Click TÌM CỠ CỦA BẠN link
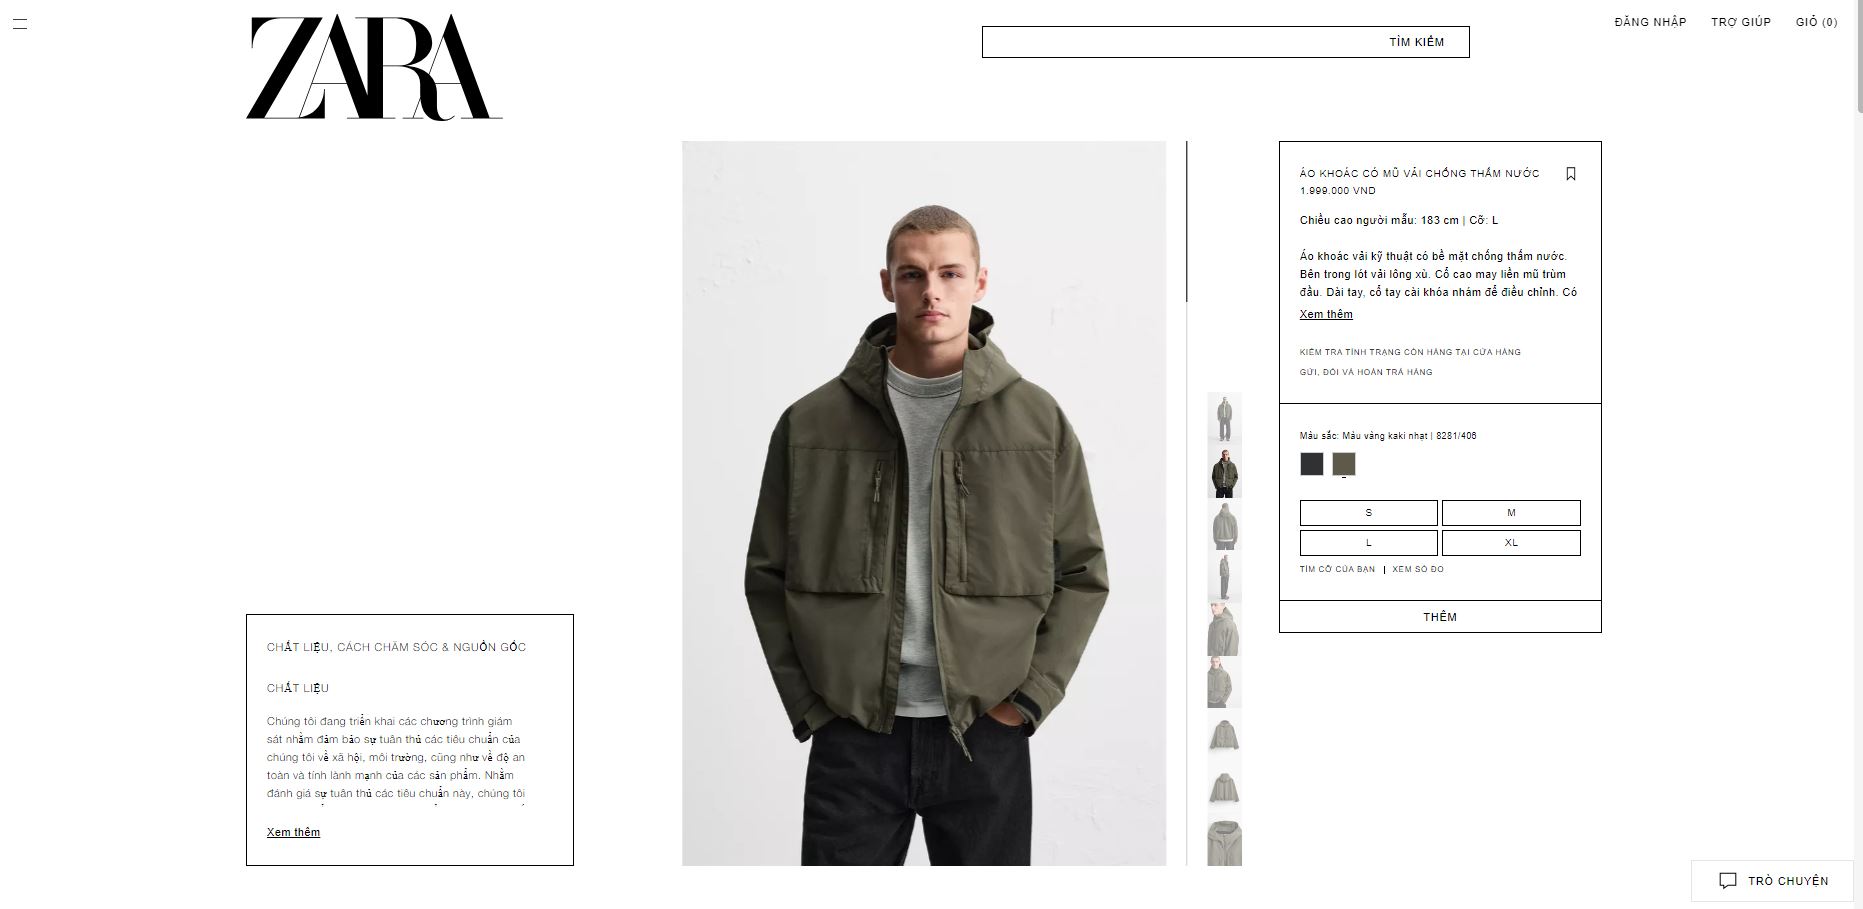 1337,569
